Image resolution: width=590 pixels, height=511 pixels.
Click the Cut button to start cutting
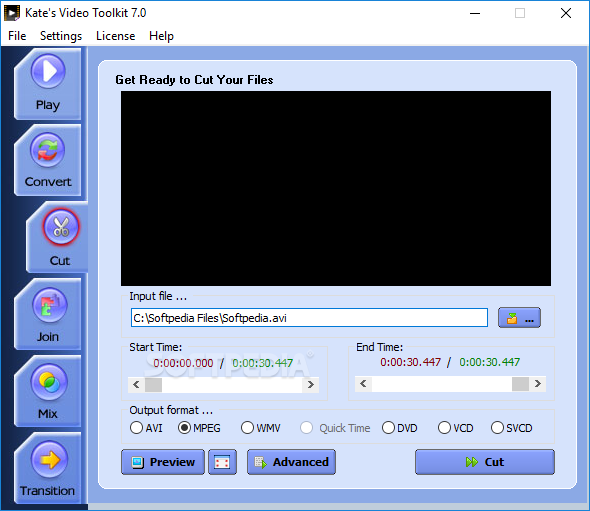pos(485,462)
